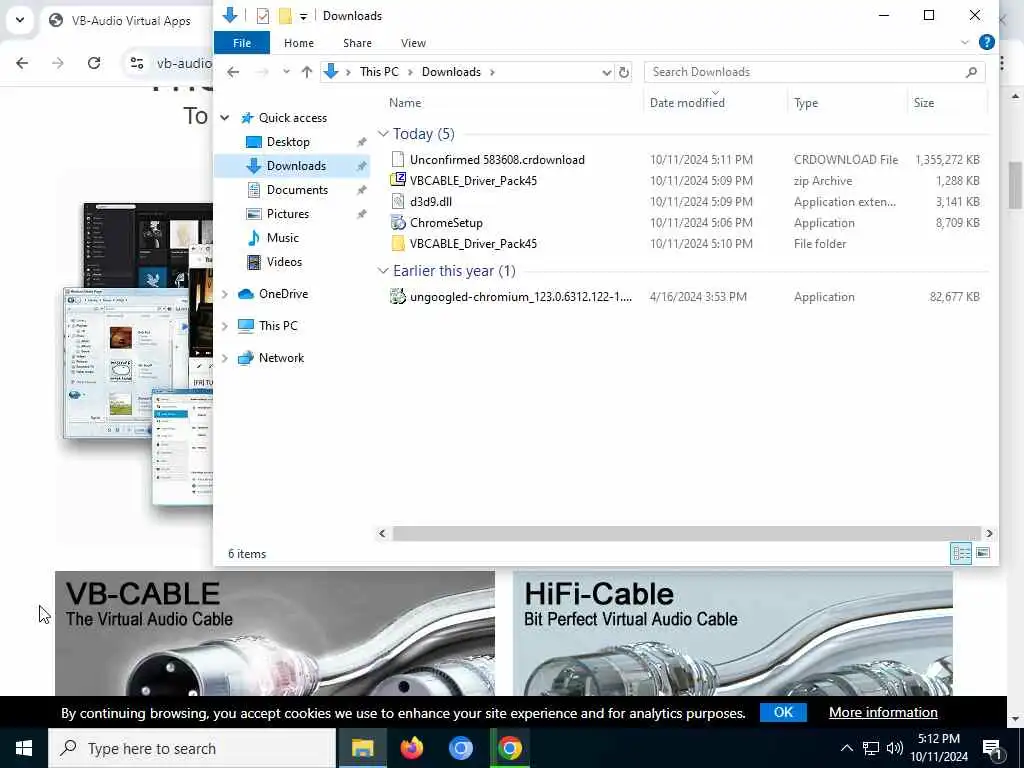1024x768 pixels.
Task: Select the VBCABLE_Driver_Pack45 zip archive icon
Action: coord(398,180)
